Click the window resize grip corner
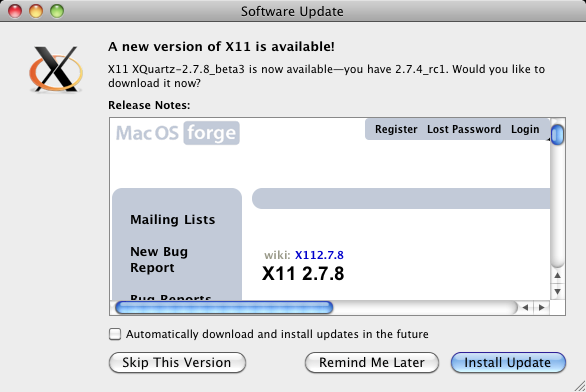The height and width of the screenshot is (392, 586). (x=580, y=386)
